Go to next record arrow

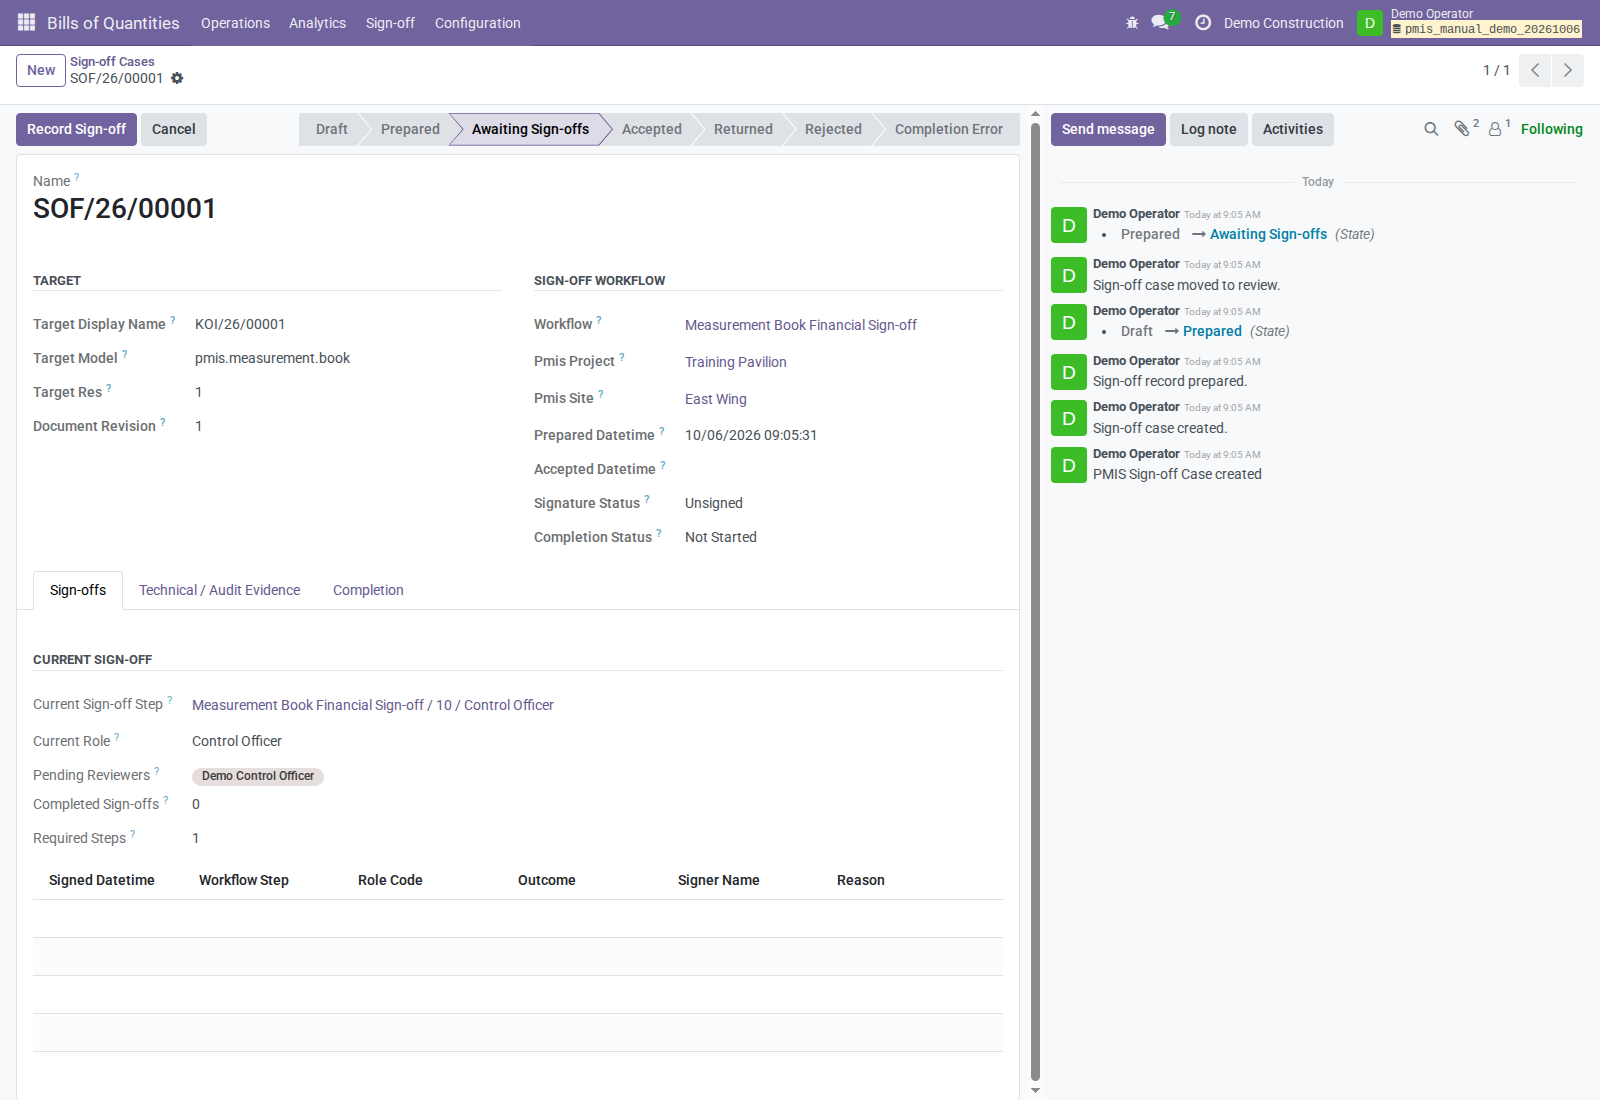pos(1568,70)
